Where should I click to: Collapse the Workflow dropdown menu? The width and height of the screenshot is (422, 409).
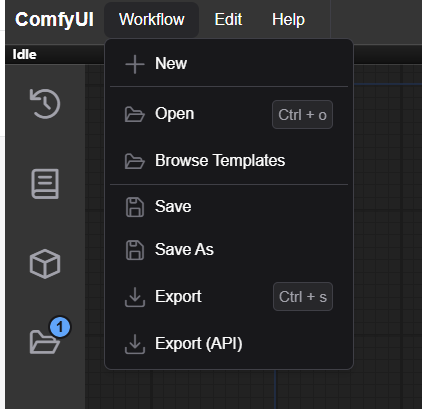point(152,19)
